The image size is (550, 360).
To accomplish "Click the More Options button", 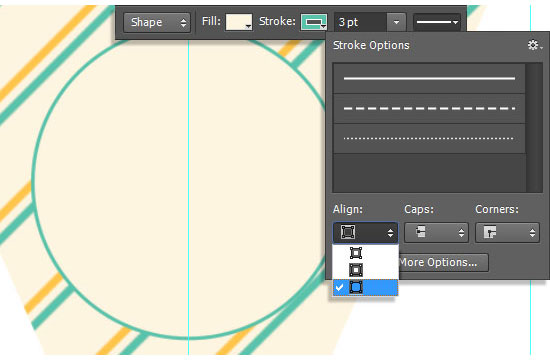I will click(x=443, y=262).
